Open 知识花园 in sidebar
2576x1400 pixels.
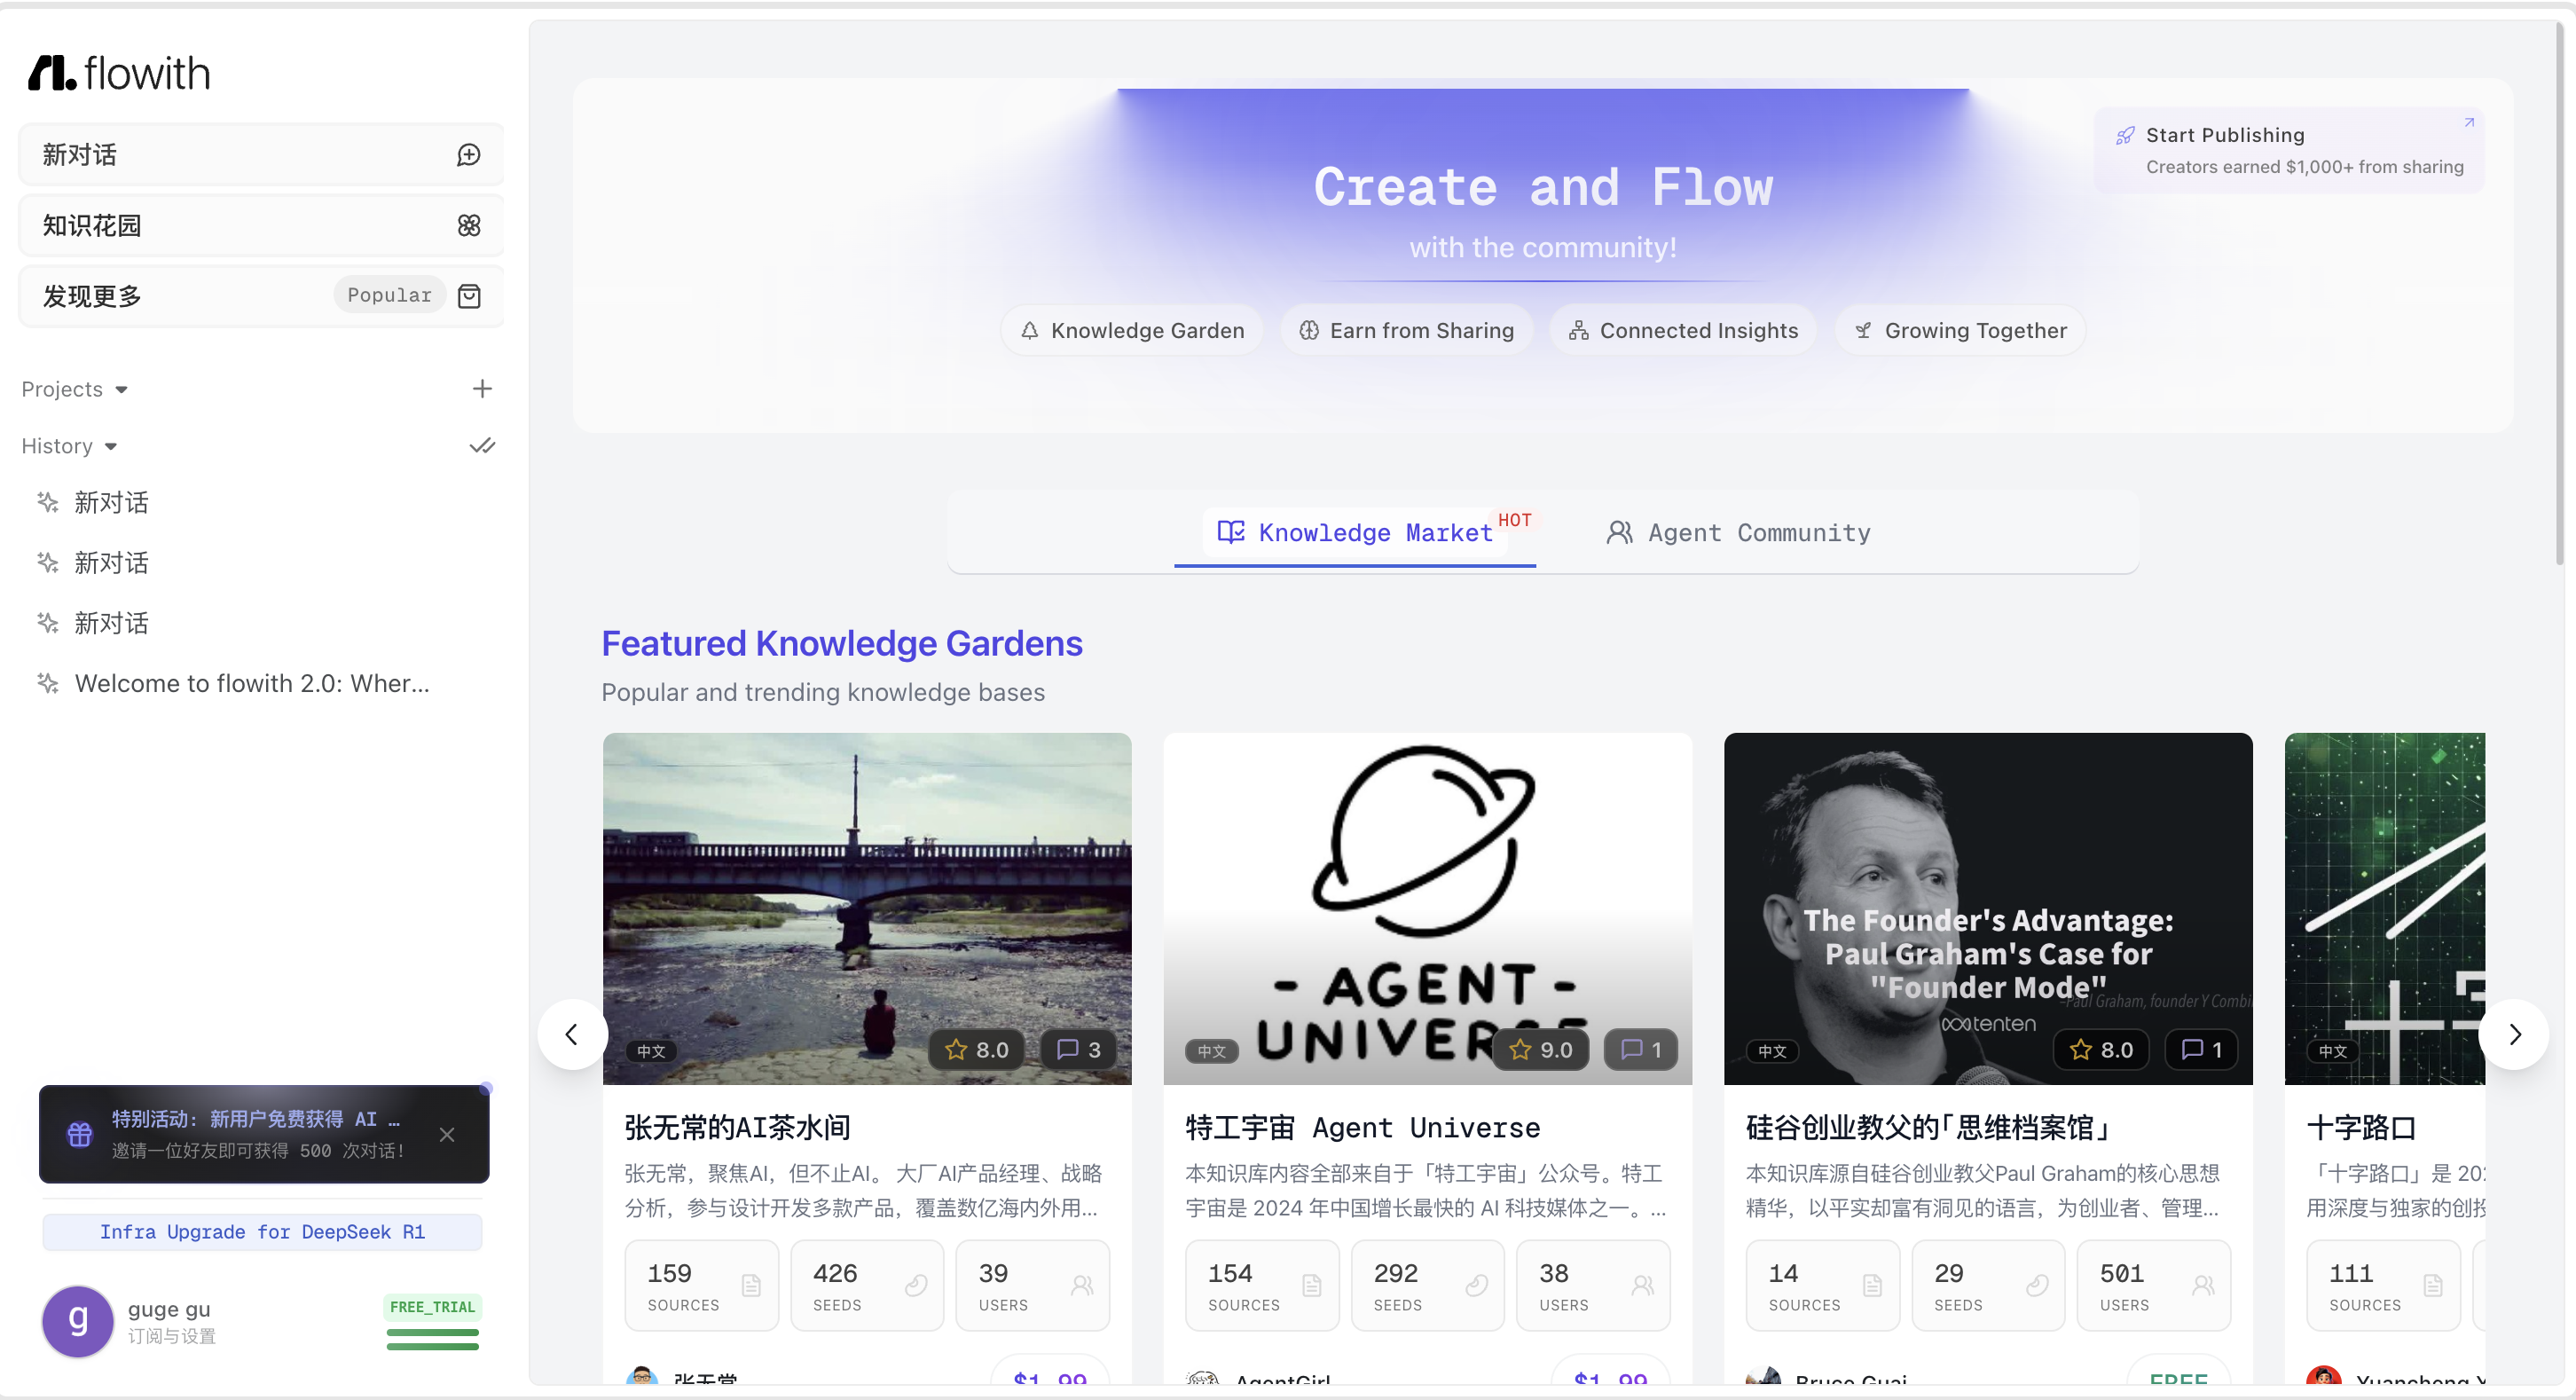[x=261, y=226]
